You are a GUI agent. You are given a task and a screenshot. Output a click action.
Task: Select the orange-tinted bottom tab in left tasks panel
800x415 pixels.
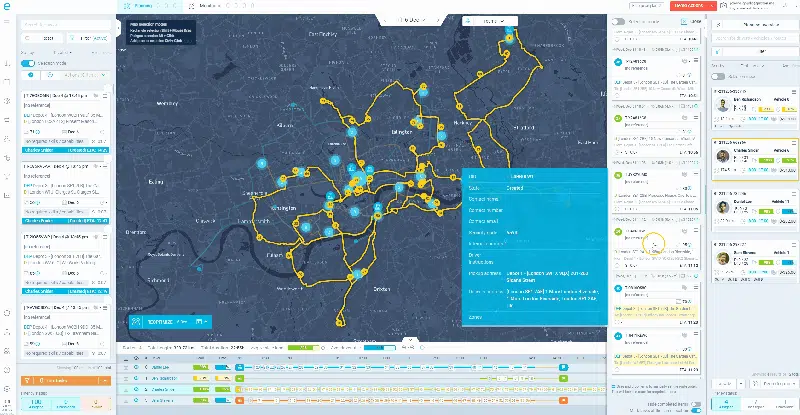tap(96, 404)
